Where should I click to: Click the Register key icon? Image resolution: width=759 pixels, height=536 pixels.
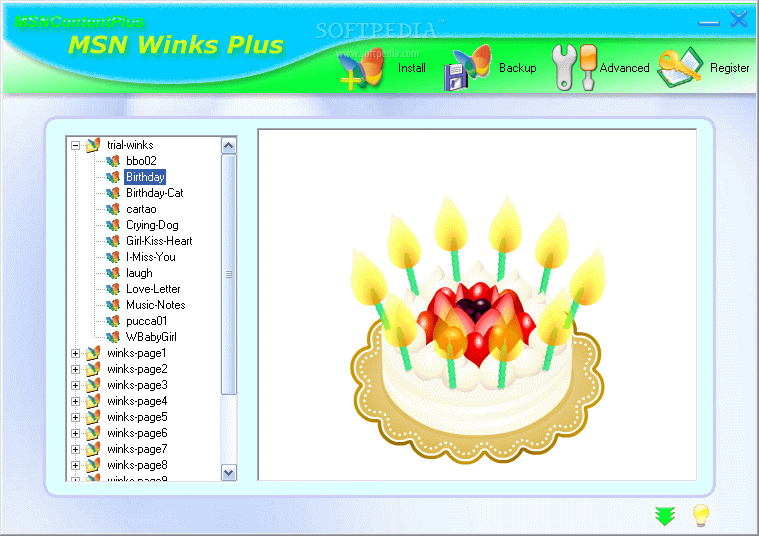(x=680, y=68)
